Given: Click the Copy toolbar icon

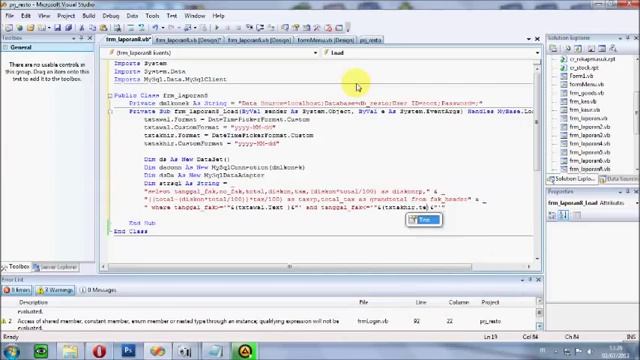Looking at the screenshot, I should pyautogui.click(x=92, y=28).
